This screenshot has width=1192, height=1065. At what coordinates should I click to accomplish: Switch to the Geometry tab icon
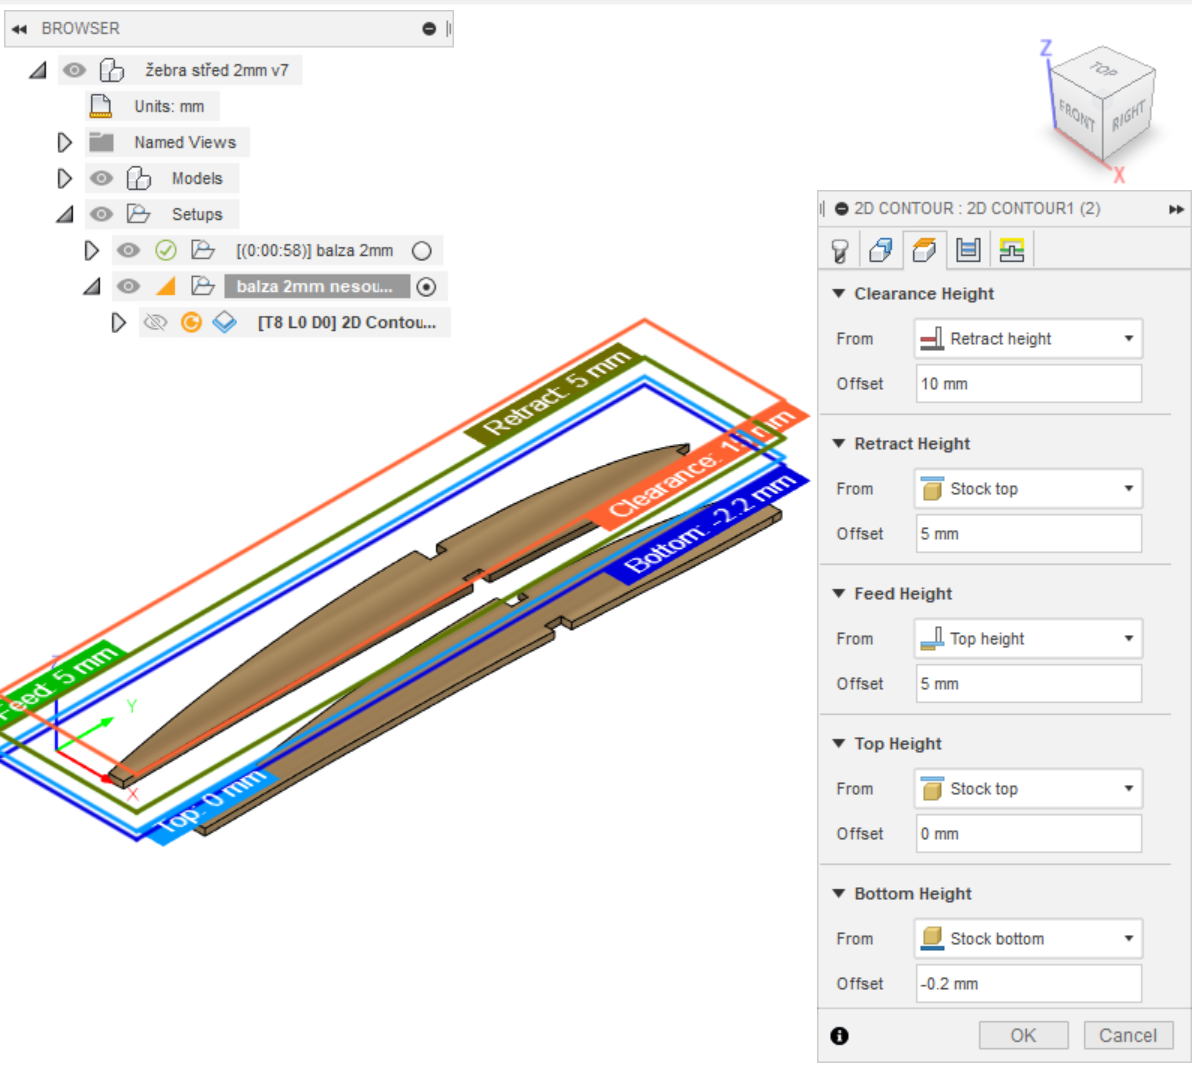[881, 250]
